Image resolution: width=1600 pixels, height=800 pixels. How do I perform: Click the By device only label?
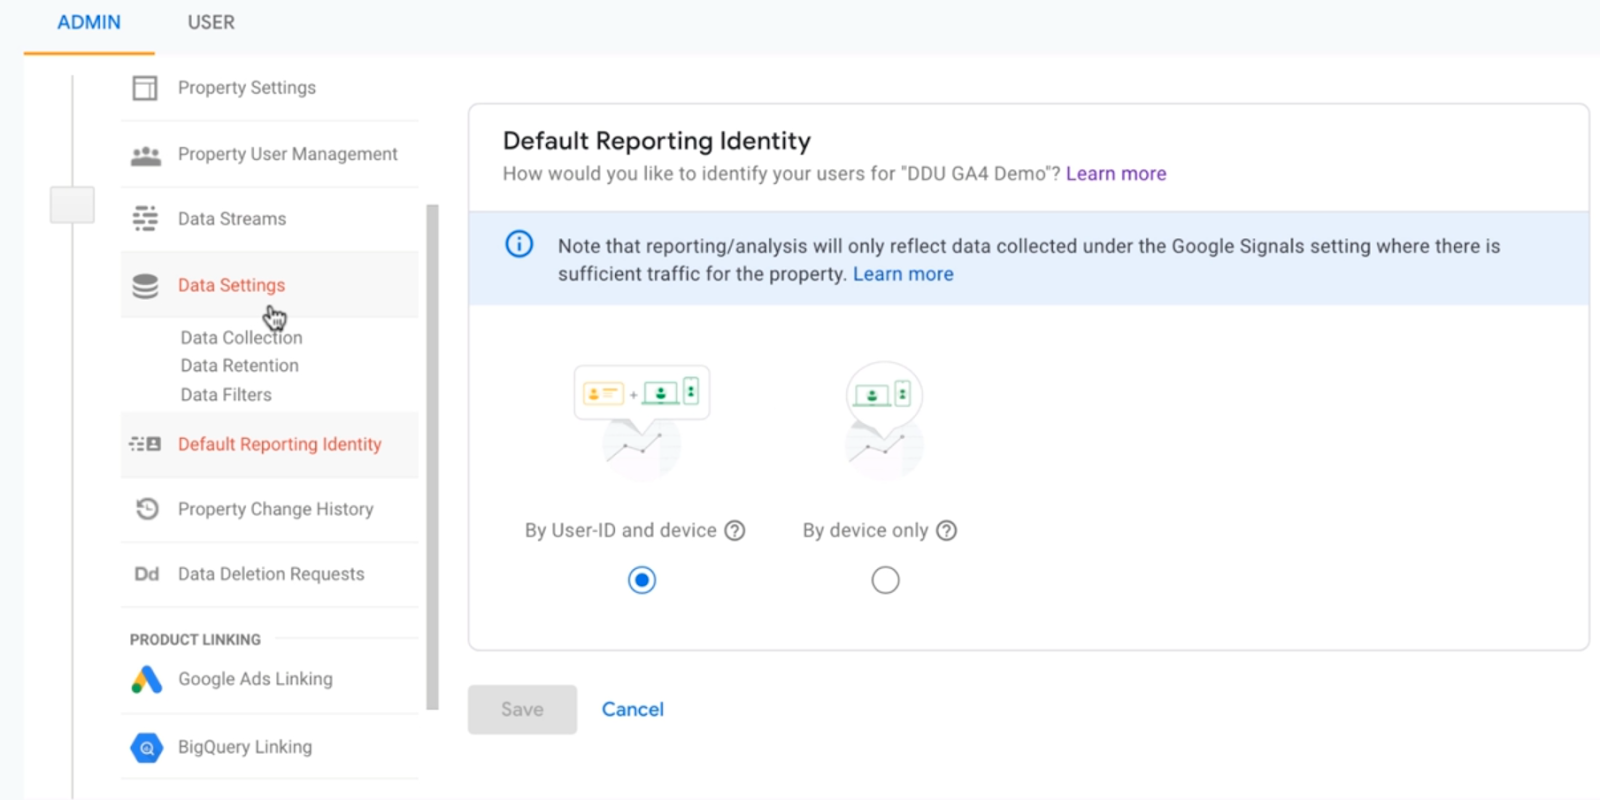click(866, 531)
